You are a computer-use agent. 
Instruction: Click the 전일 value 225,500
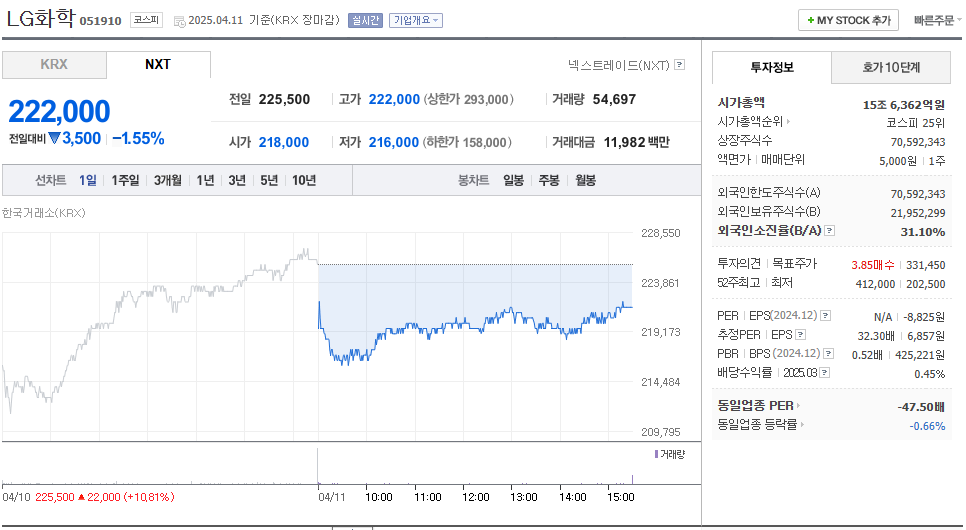click(284, 99)
